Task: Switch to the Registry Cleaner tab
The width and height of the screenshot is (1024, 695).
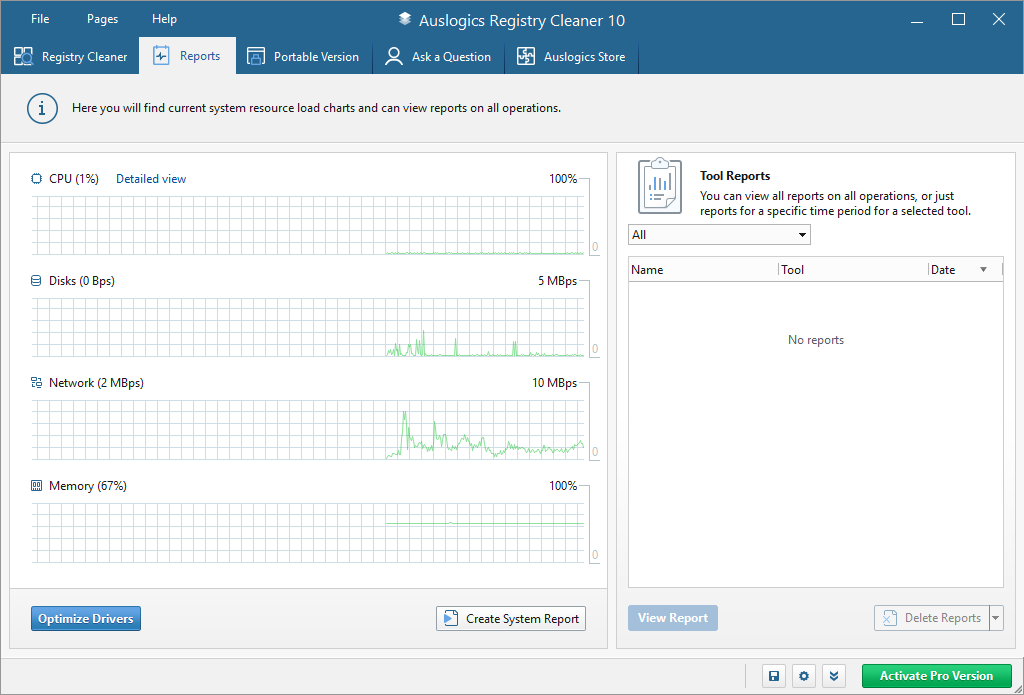Action: coord(71,57)
